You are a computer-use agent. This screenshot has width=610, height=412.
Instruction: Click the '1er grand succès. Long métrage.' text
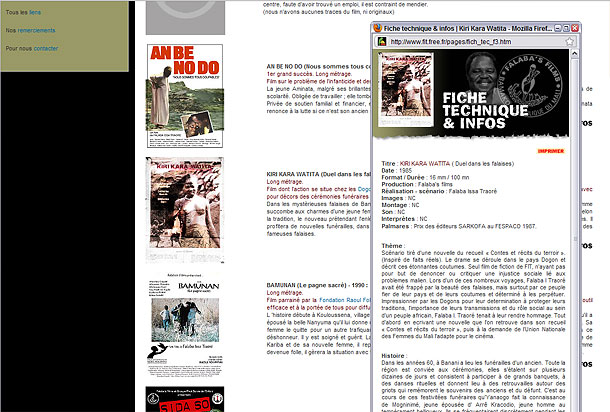(309, 74)
